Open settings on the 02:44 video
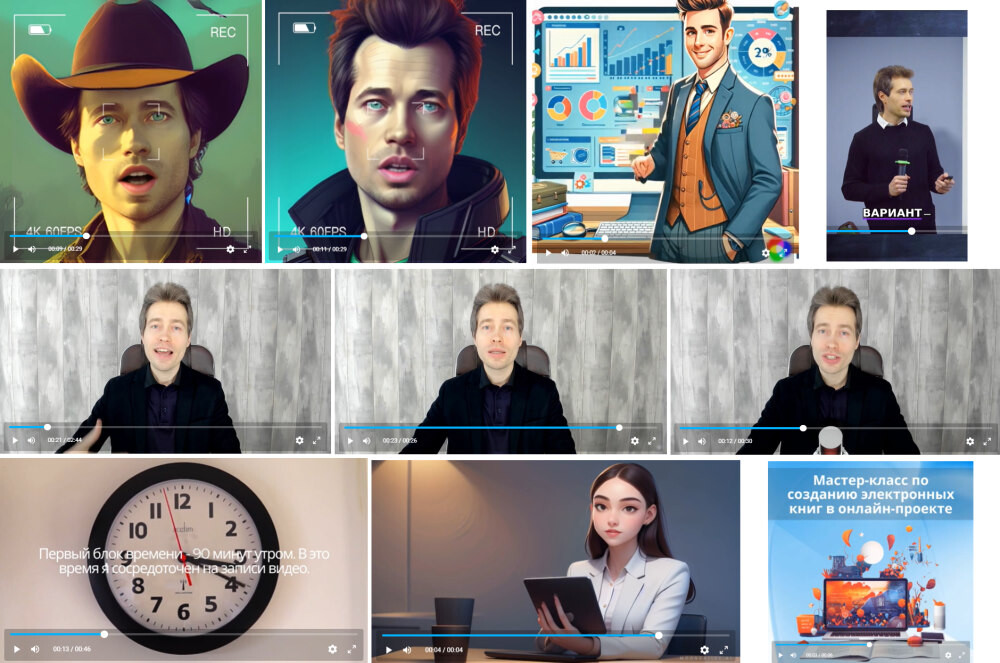The width and height of the screenshot is (1000, 663). tap(300, 441)
